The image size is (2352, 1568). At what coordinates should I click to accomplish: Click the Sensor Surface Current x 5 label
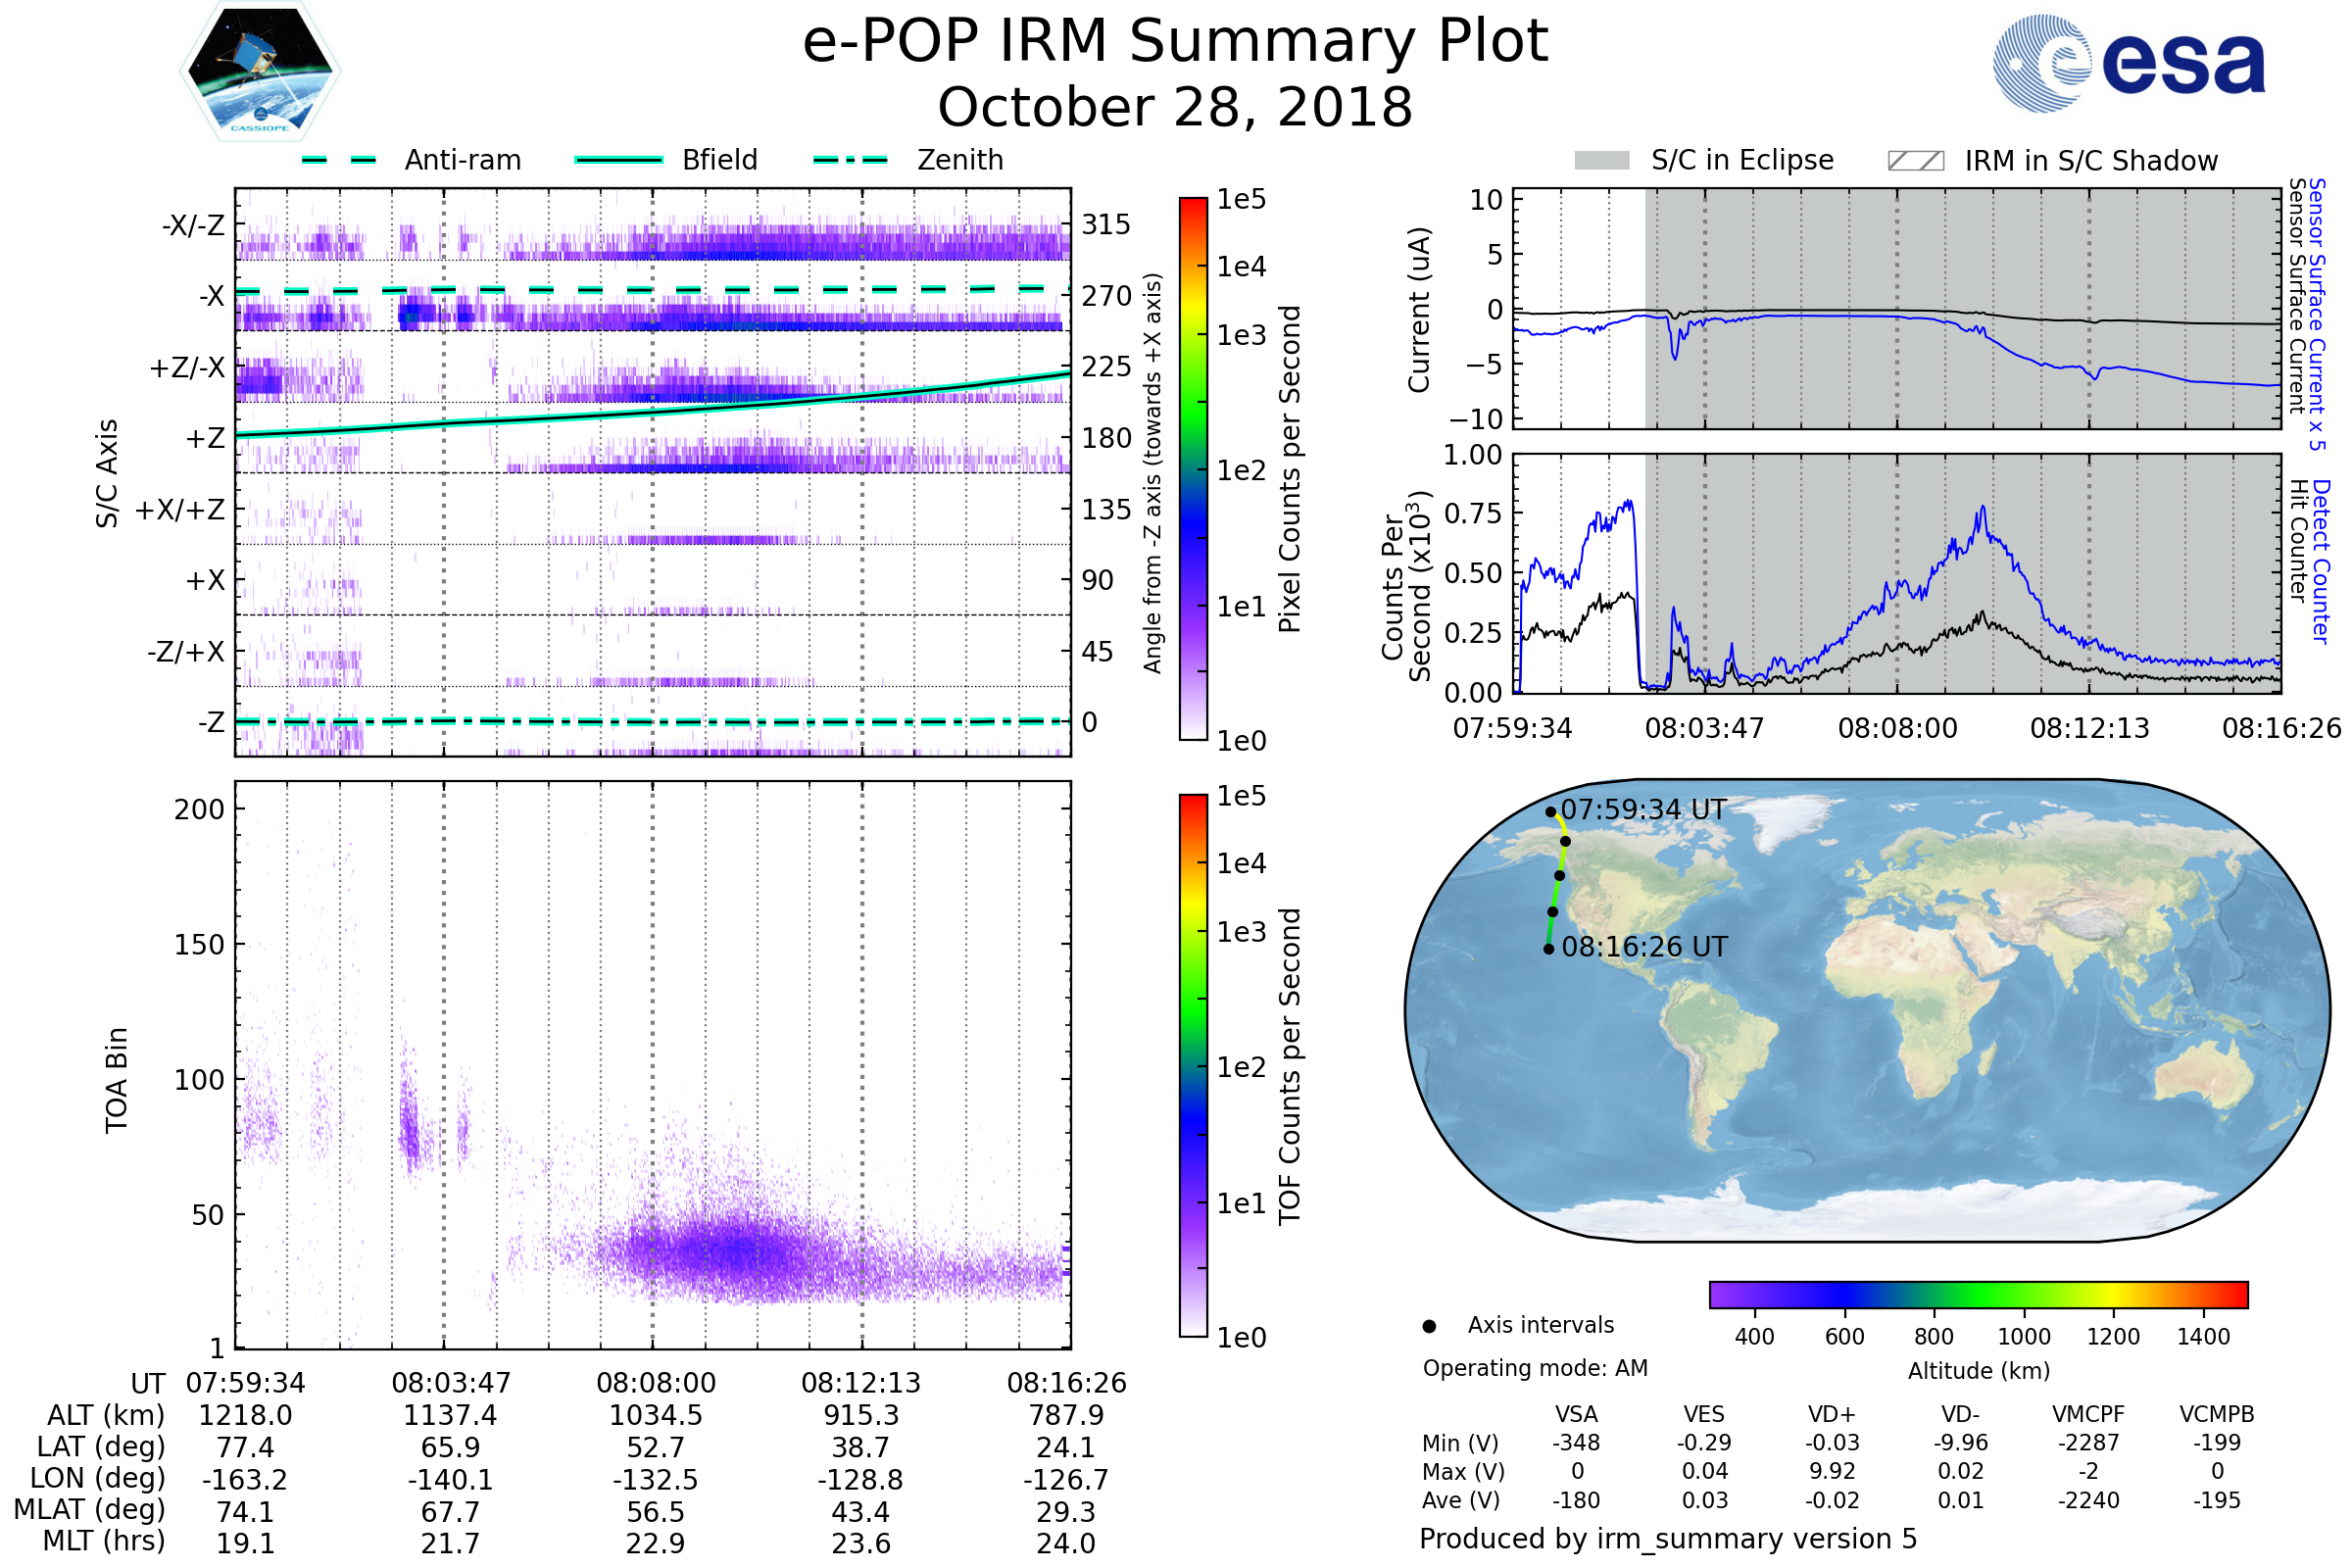[2316, 314]
